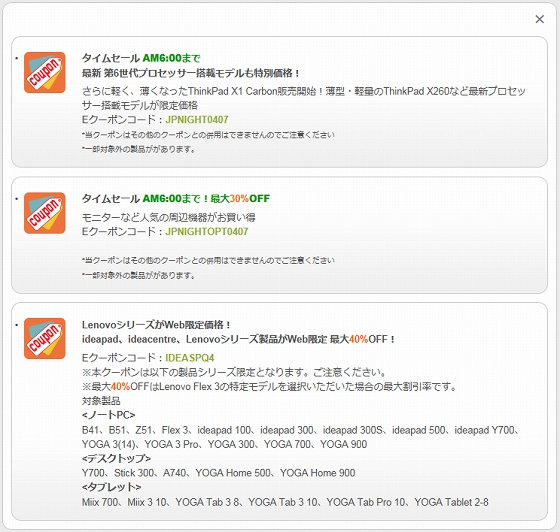The height and width of the screenshot is (532, 560).
Task: Click the クーポン併用不可 note in second card
Action: coord(208,261)
